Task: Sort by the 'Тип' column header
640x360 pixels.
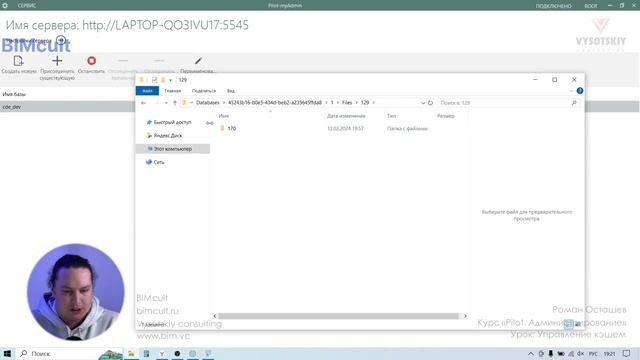Action: [x=391, y=116]
